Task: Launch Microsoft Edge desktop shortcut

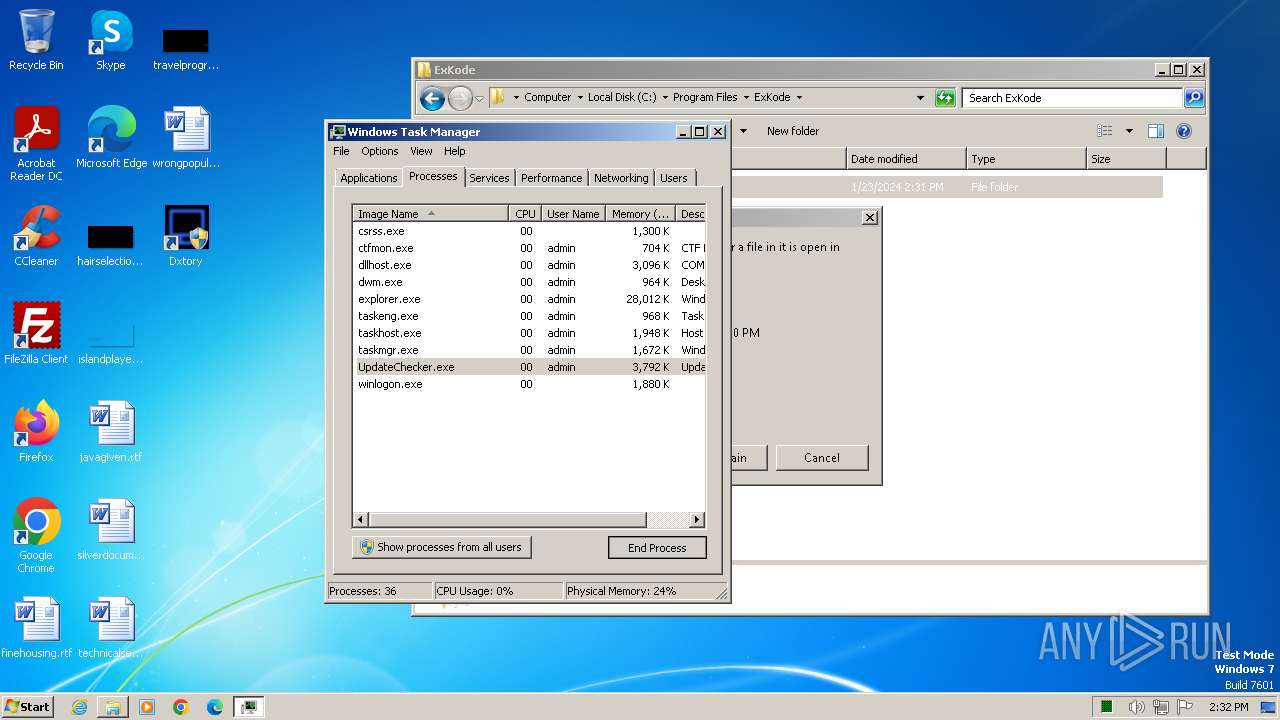Action: pos(111,138)
